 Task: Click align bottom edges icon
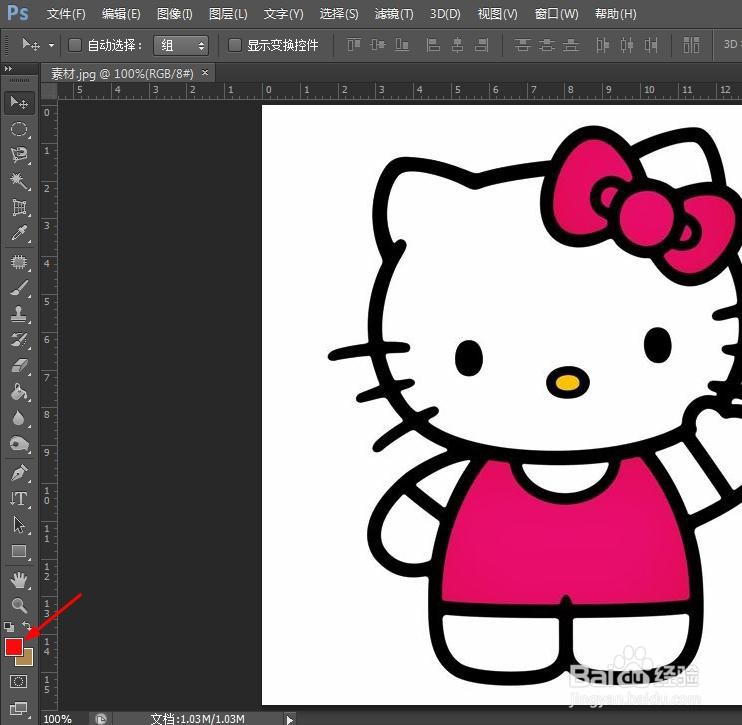[402, 45]
